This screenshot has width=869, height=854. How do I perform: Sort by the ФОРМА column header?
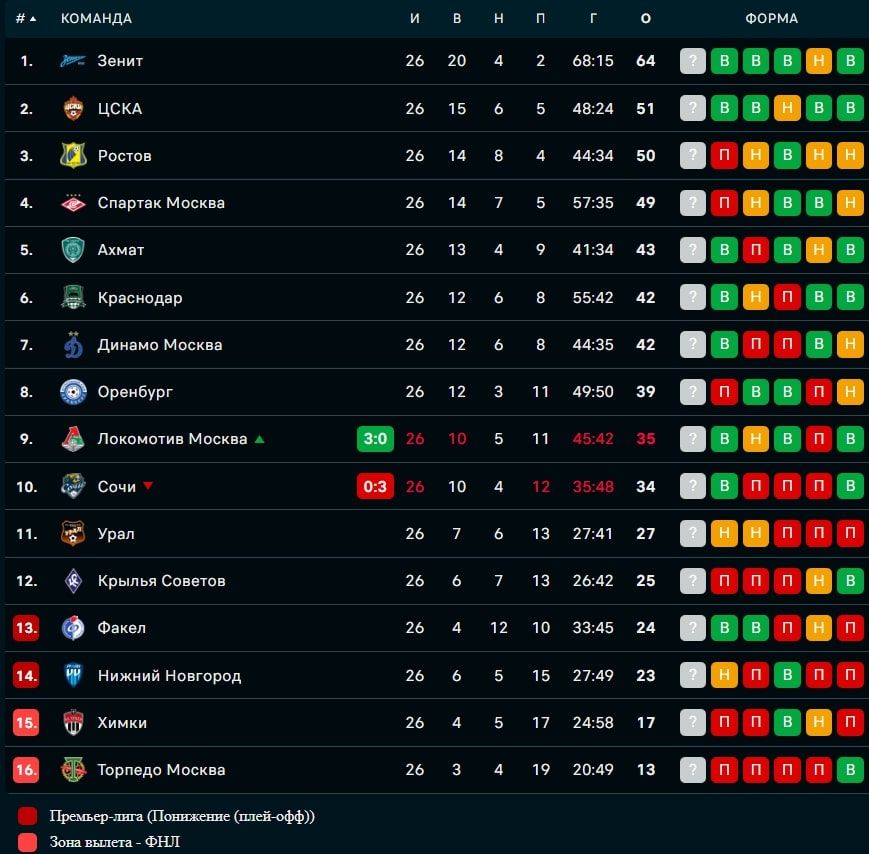pyautogui.click(x=771, y=18)
